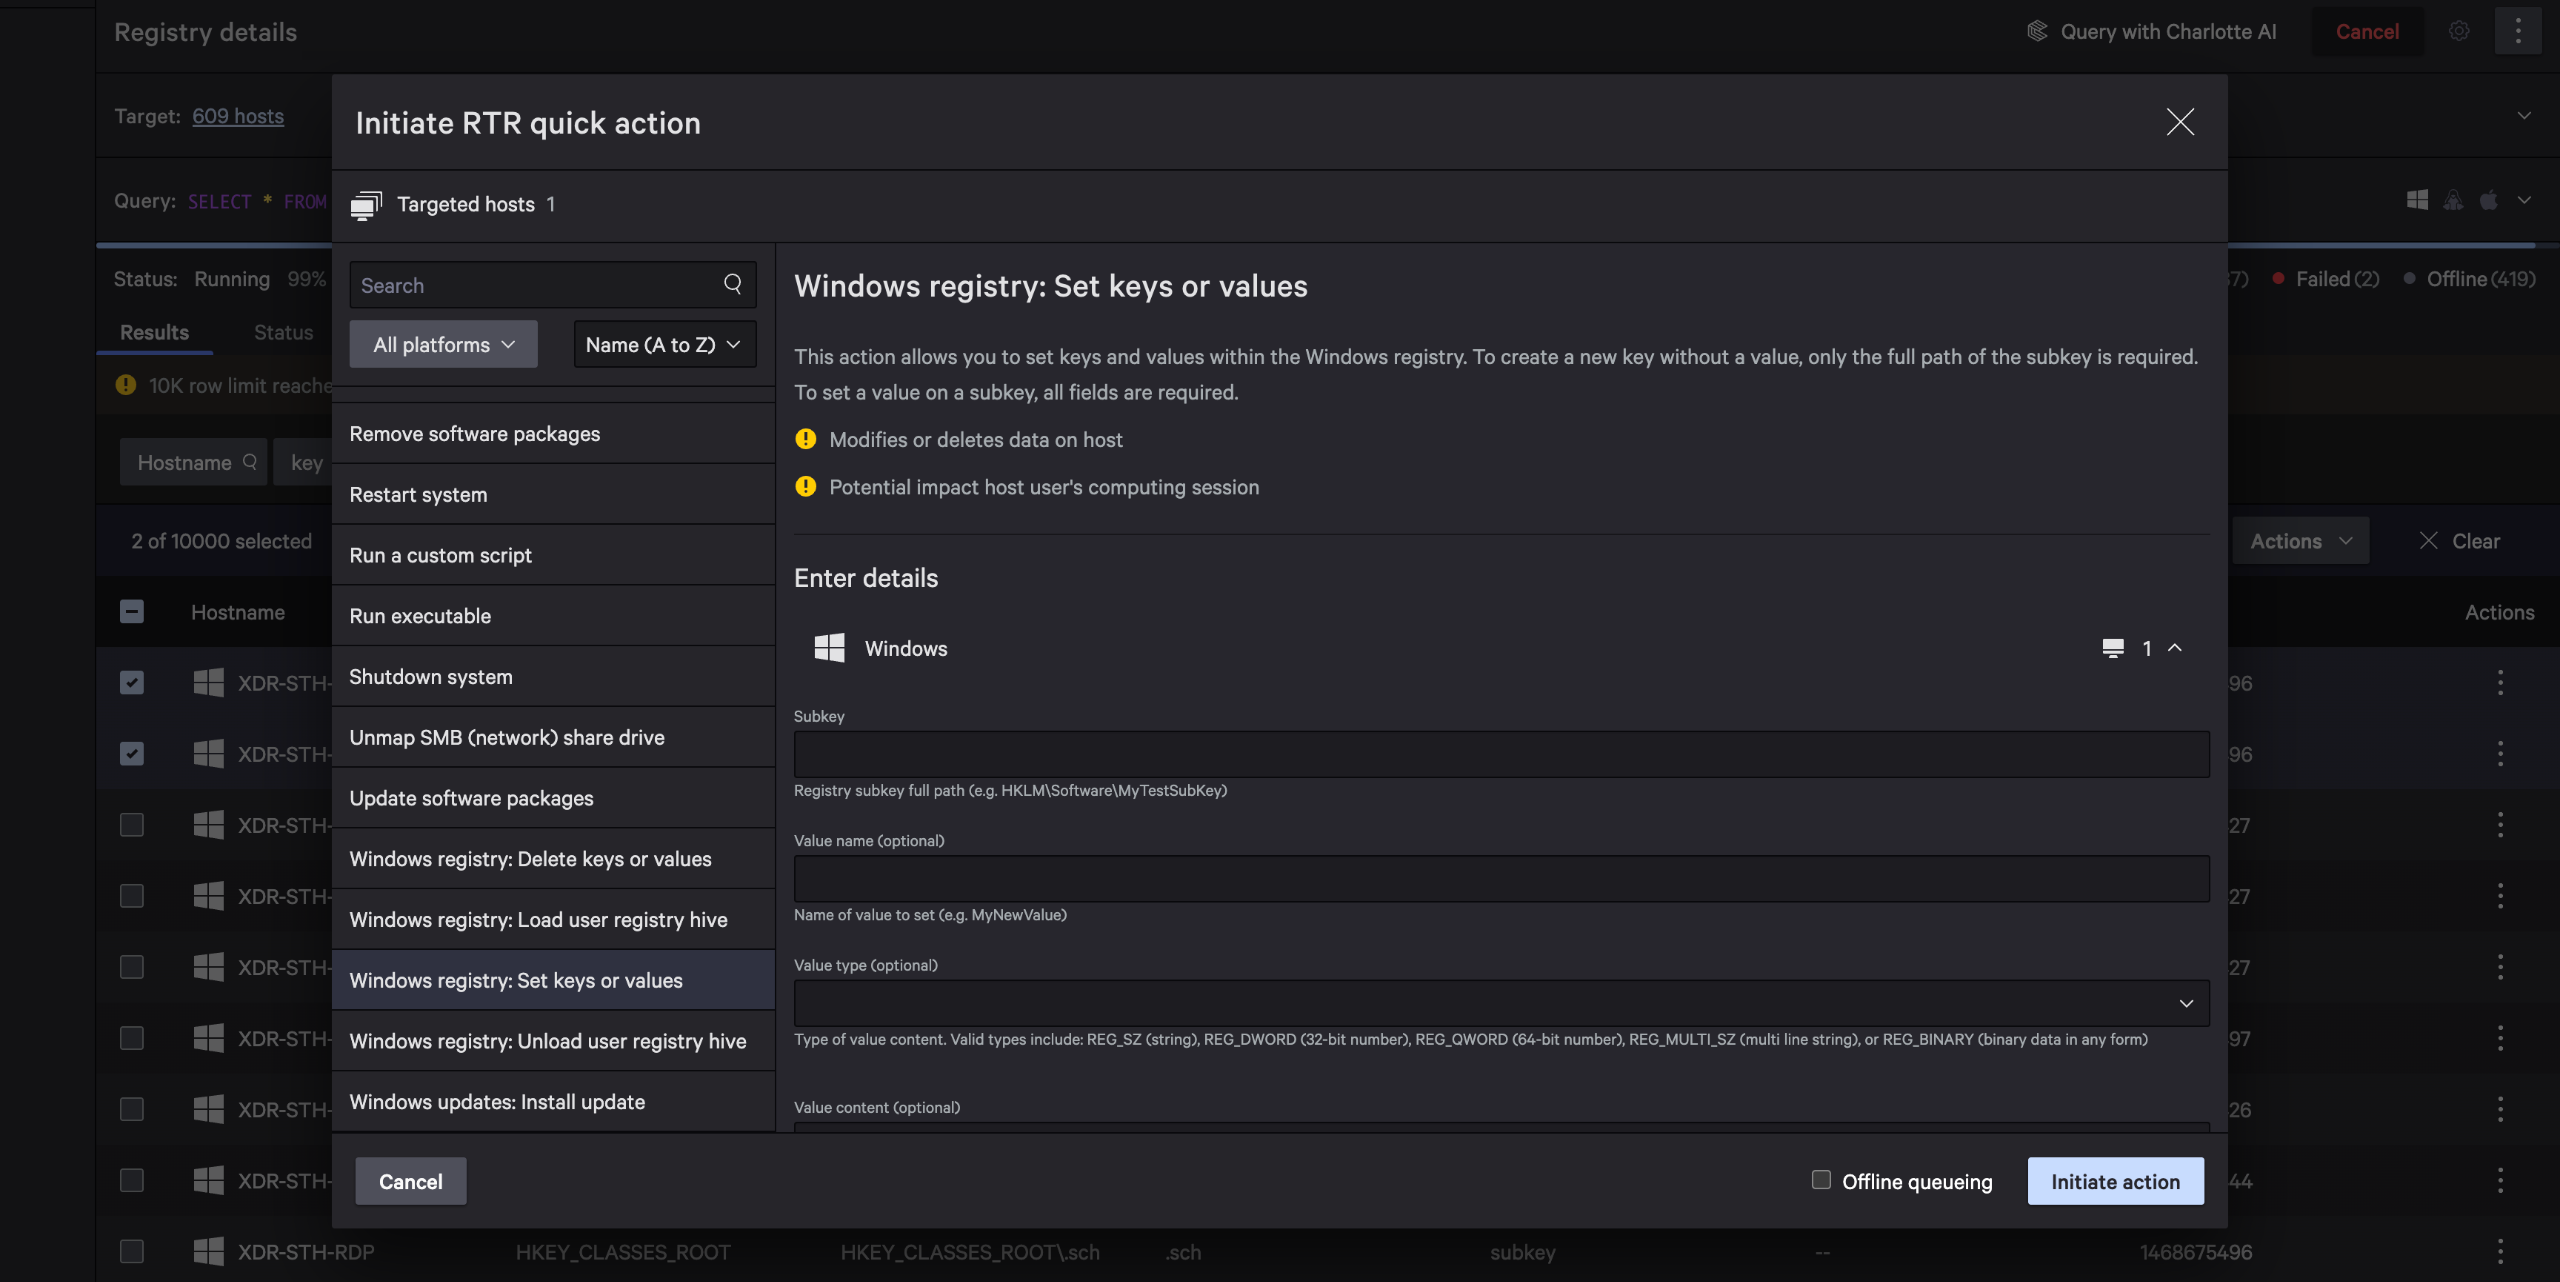Click the Targeted hosts monitor icon

point(366,205)
